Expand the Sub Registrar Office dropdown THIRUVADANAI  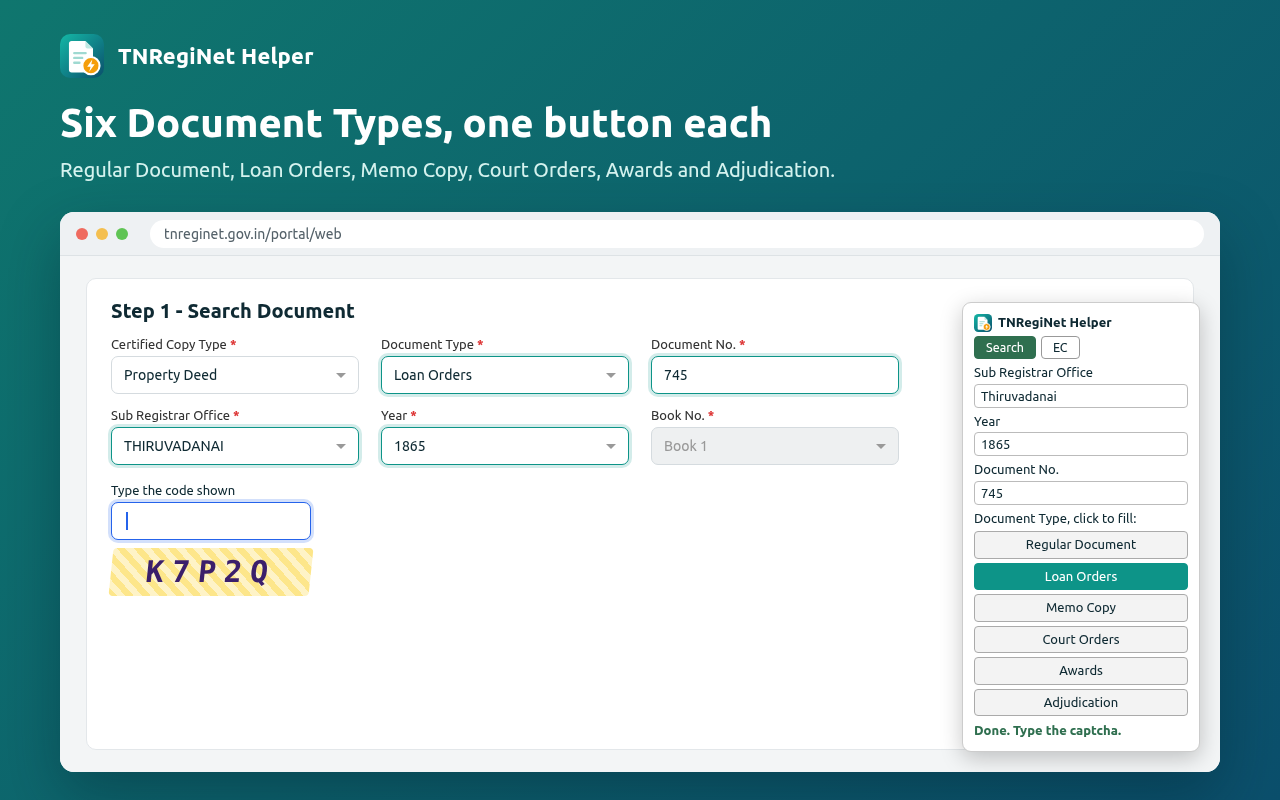[235, 446]
